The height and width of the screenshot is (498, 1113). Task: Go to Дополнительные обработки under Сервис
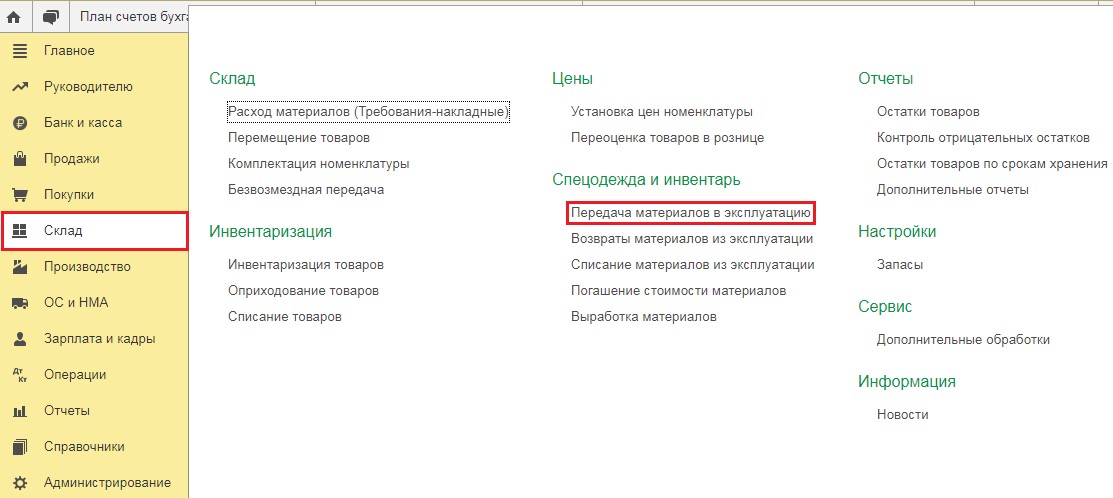[963, 340]
